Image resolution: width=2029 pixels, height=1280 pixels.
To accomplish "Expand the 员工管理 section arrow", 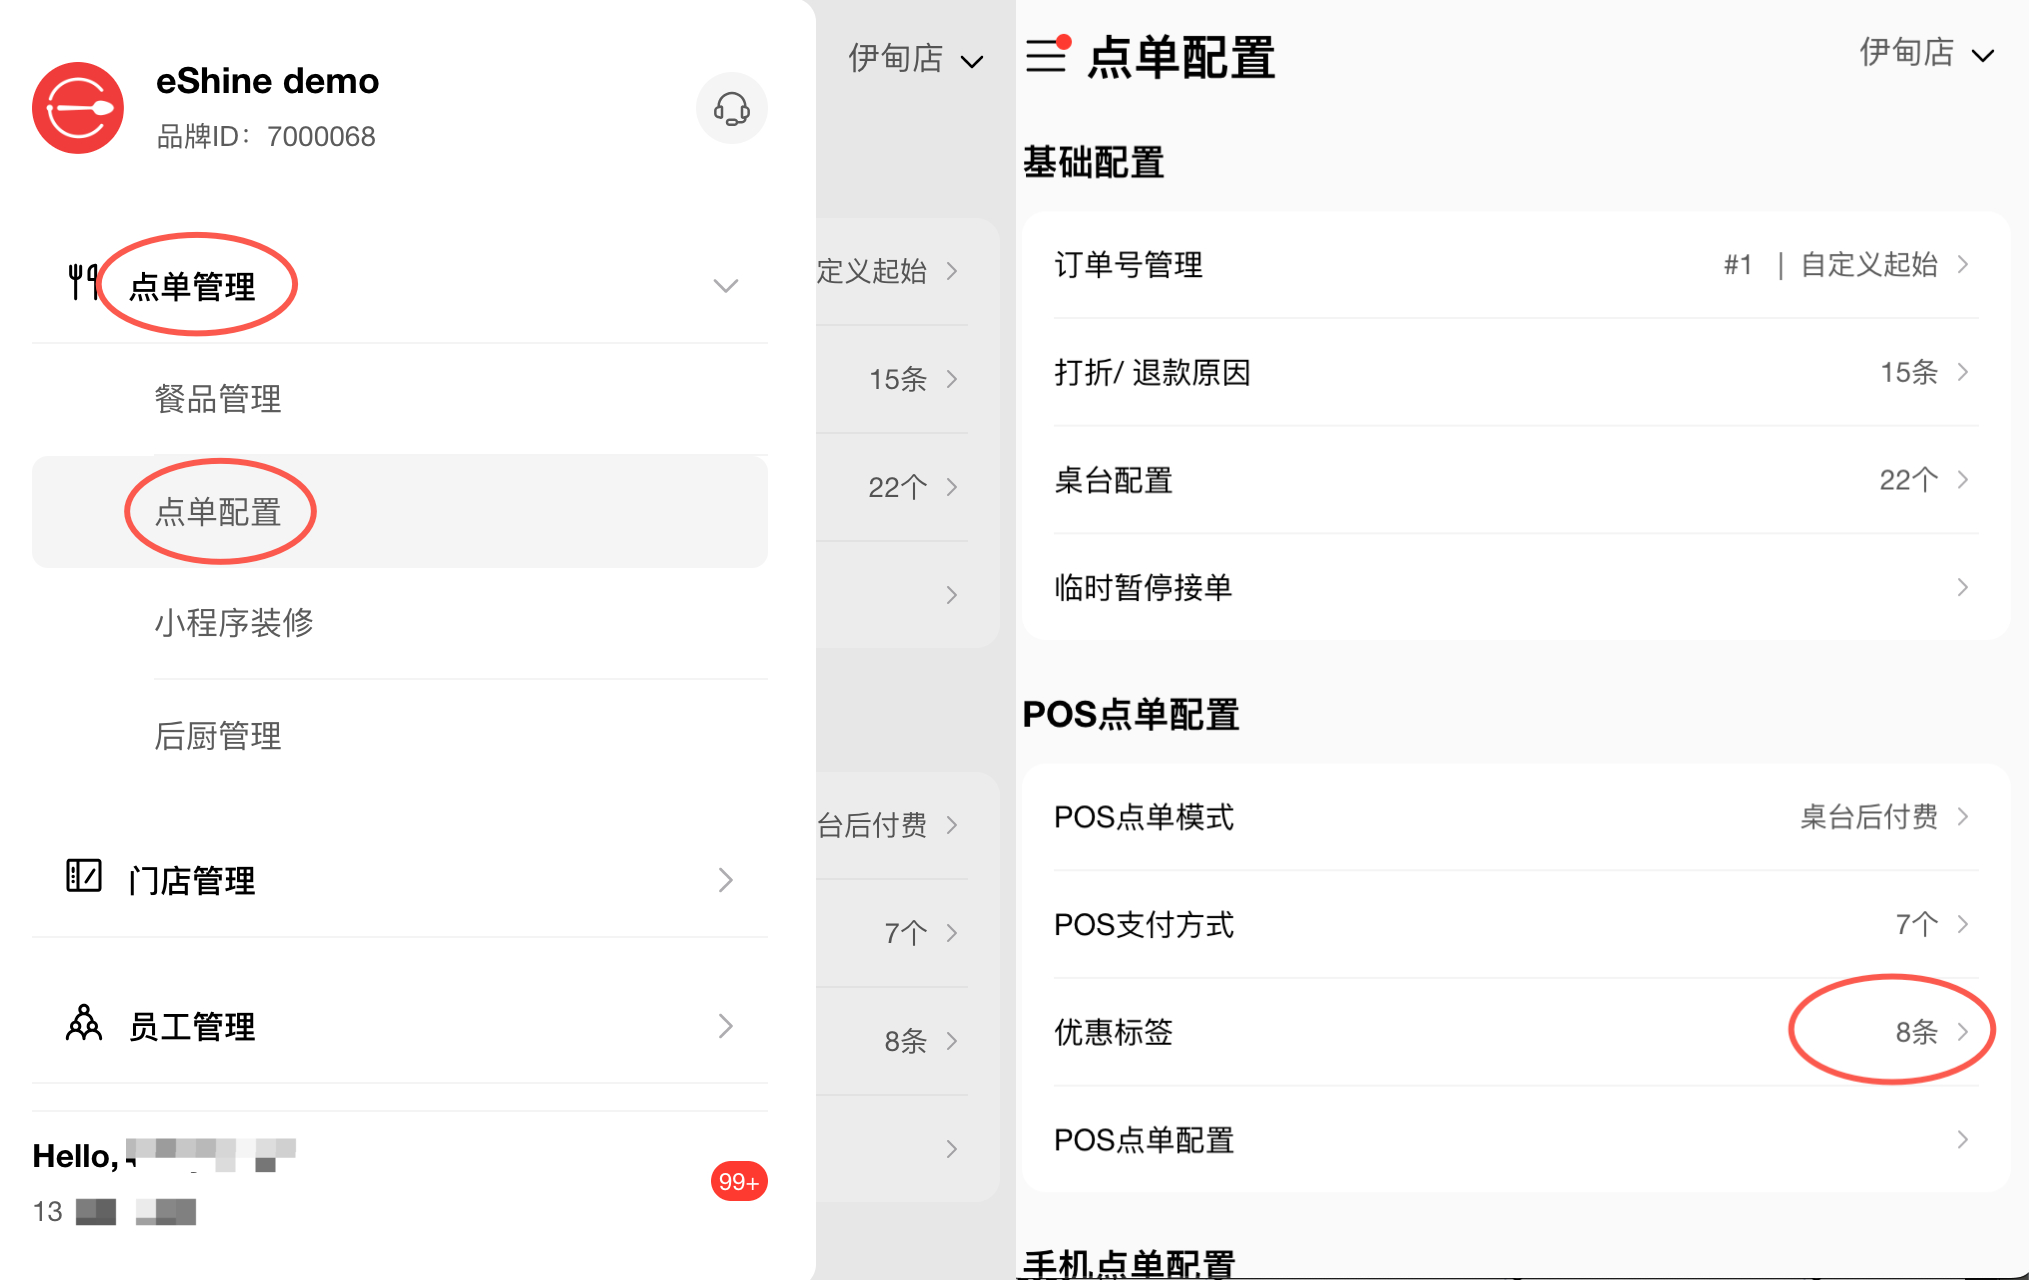I will coord(725,1026).
